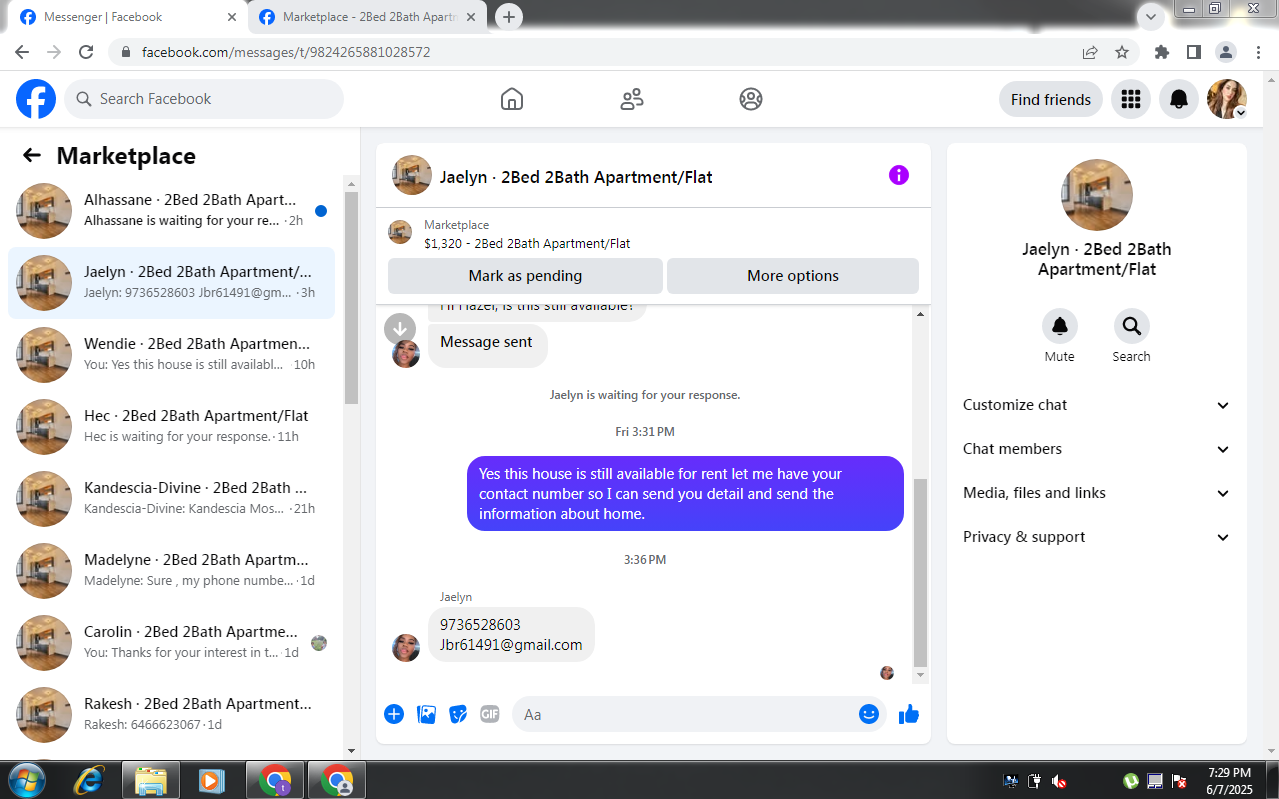
Task: Open Kandescia-Divine's conversation
Action: click(x=172, y=499)
